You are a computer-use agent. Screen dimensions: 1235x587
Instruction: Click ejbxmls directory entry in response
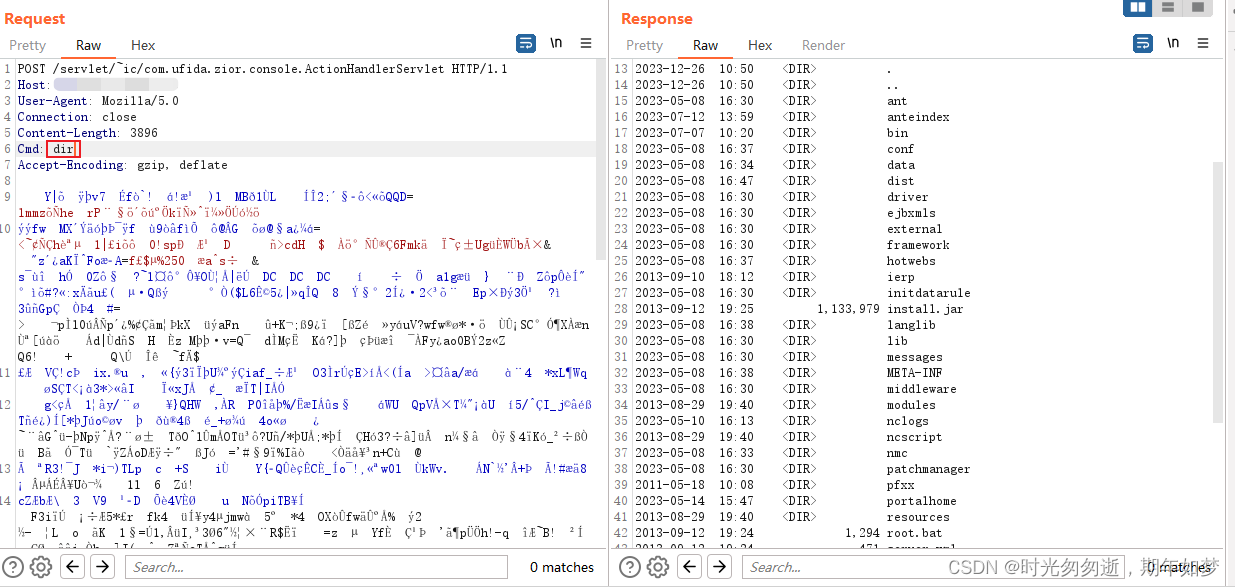coord(911,213)
